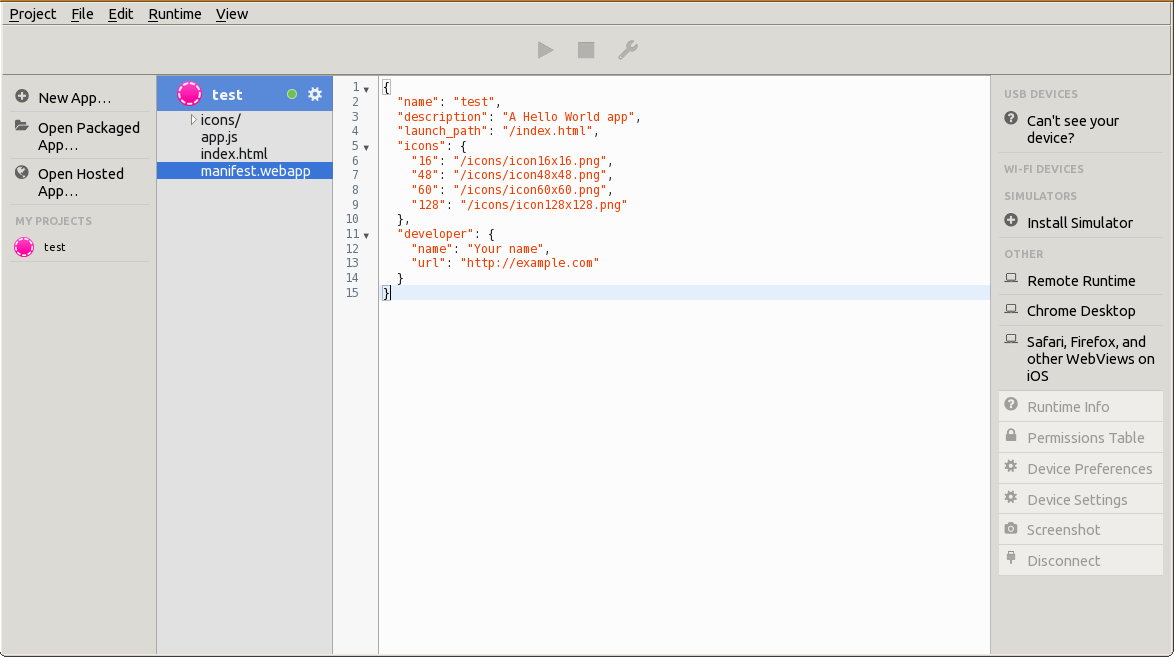Fold the developer block at line 11
Screen dimensions: 1174x657
[366, 235]
